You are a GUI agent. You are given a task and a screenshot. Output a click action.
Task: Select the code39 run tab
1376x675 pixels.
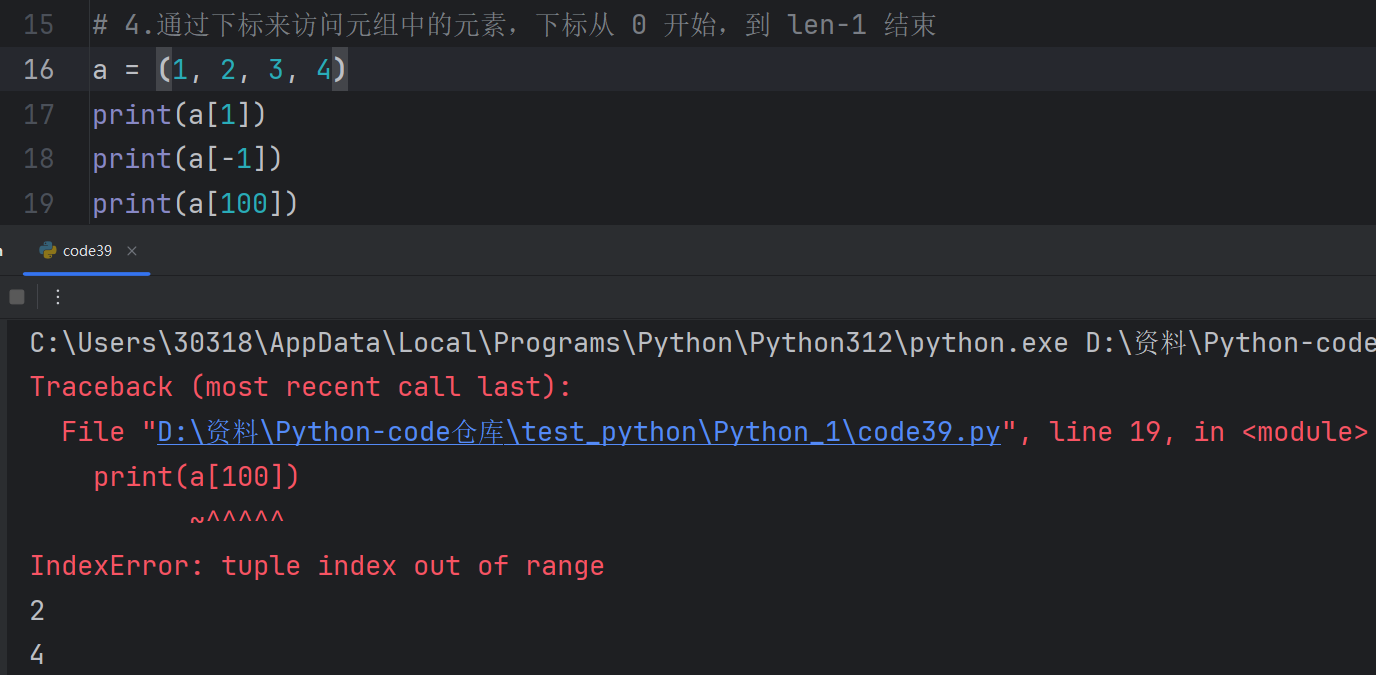87,251
